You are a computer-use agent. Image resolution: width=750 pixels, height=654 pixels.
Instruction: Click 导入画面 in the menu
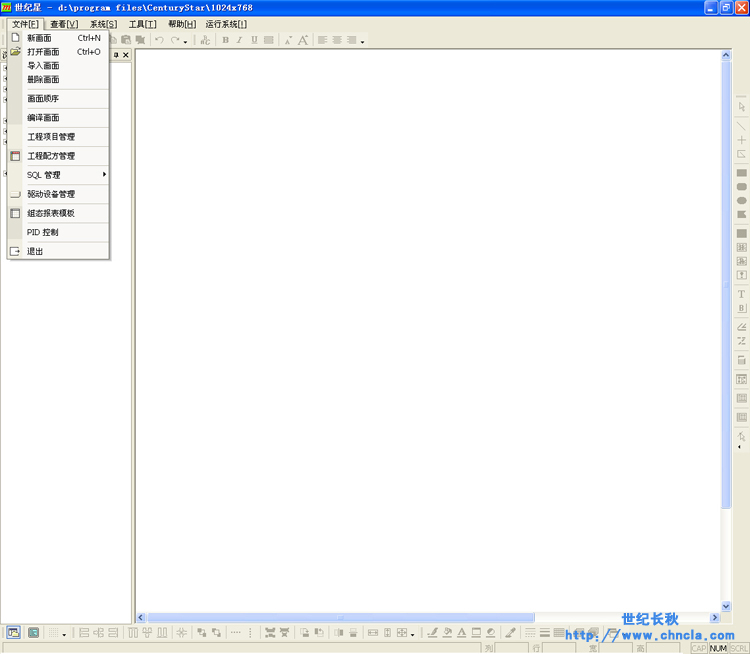coord(58,66)
